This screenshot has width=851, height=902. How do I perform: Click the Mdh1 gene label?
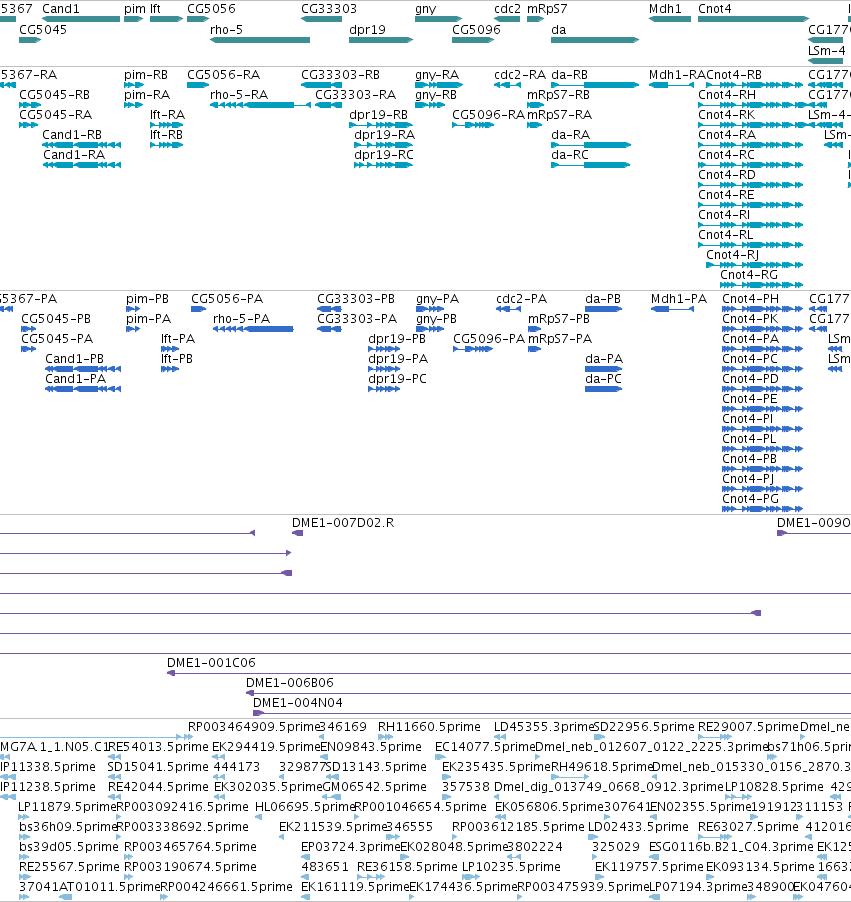(665, 9)
